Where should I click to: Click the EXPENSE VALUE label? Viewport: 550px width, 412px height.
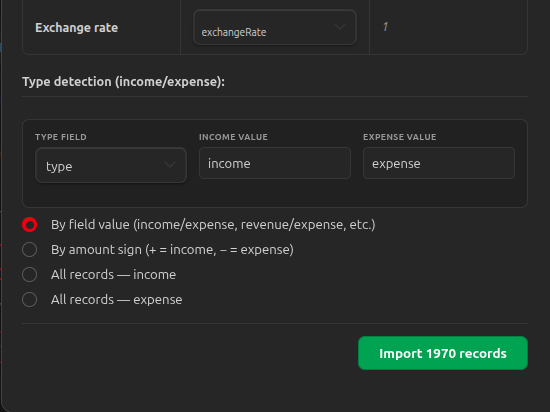tap(400, 137)
